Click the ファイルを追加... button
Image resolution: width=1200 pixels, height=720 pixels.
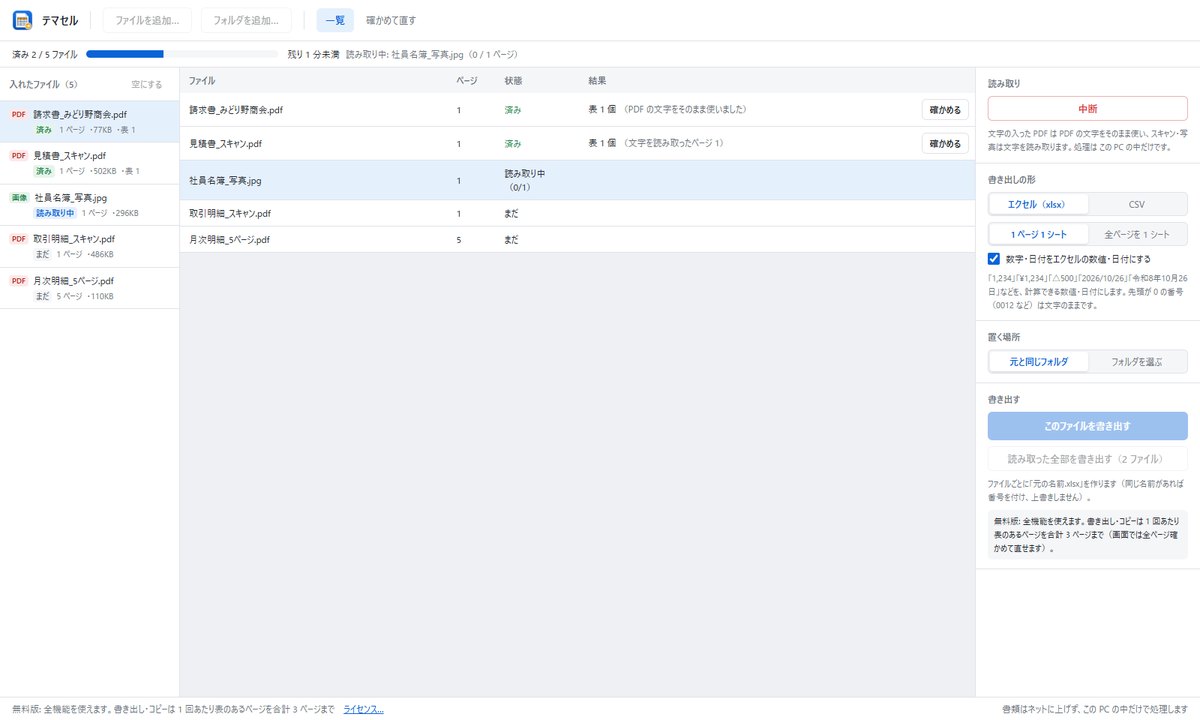147,20
